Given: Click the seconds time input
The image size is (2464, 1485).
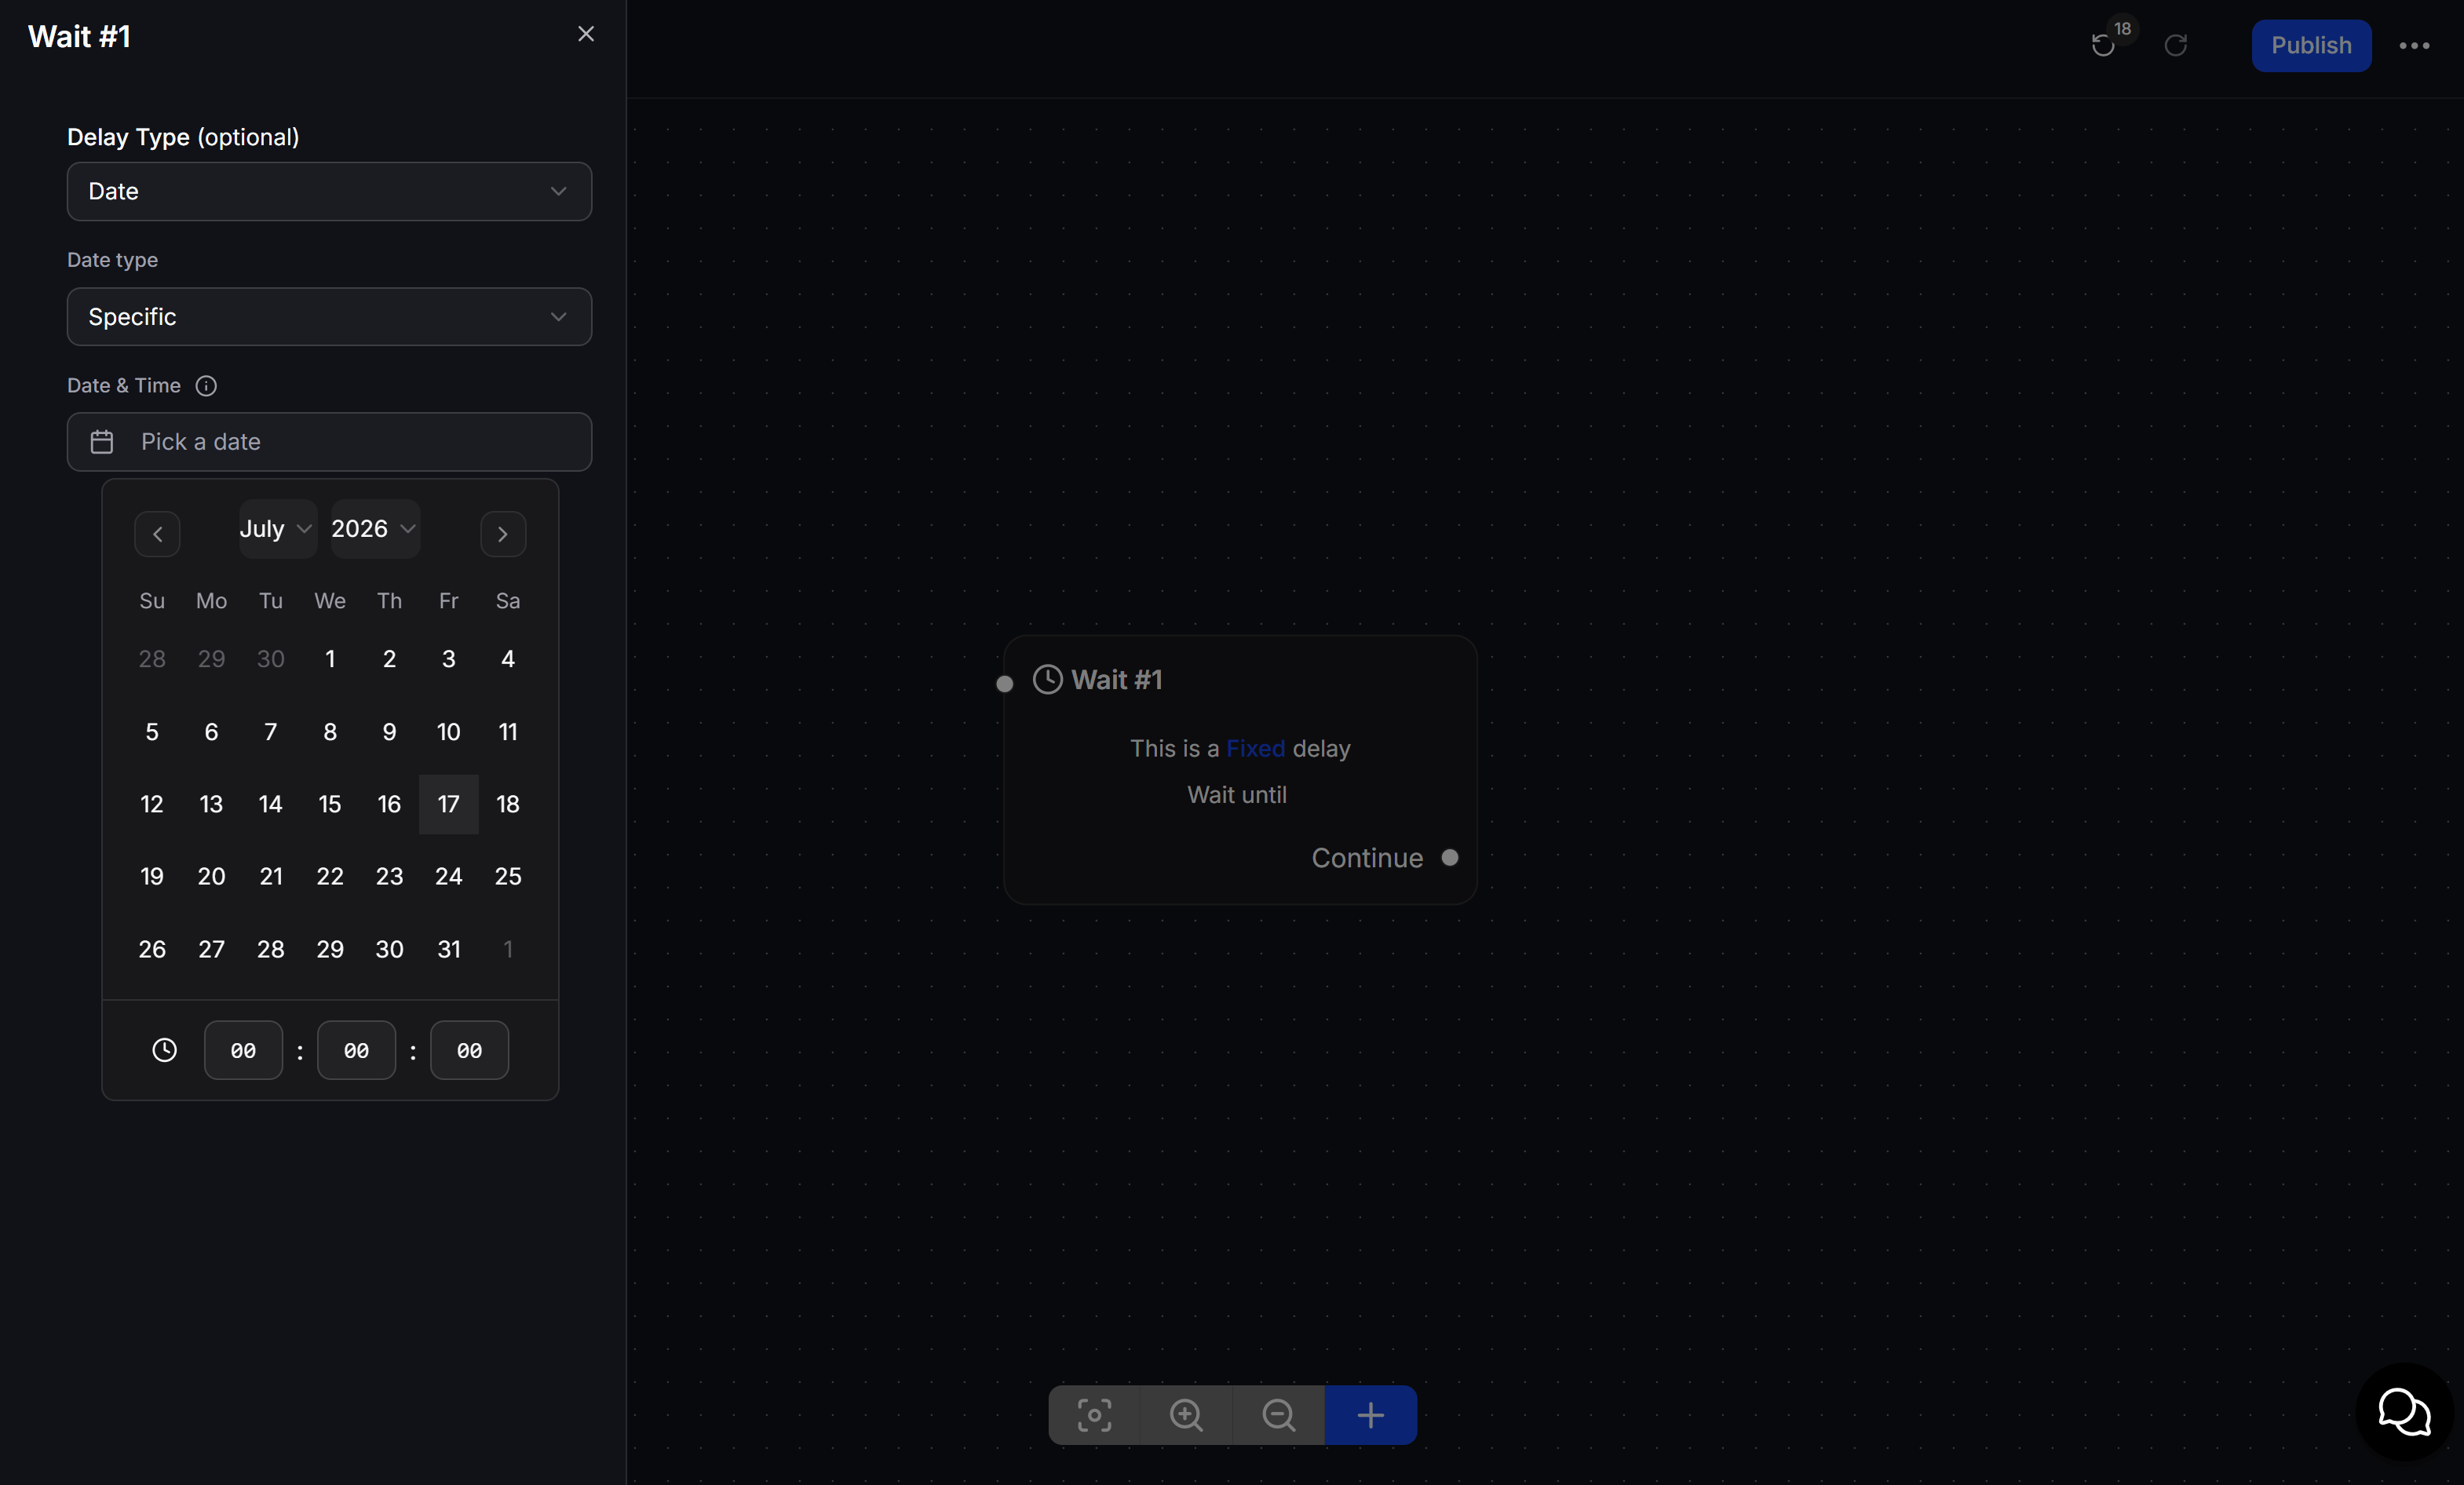Looking at the screenshot, I should [469, 1050].
